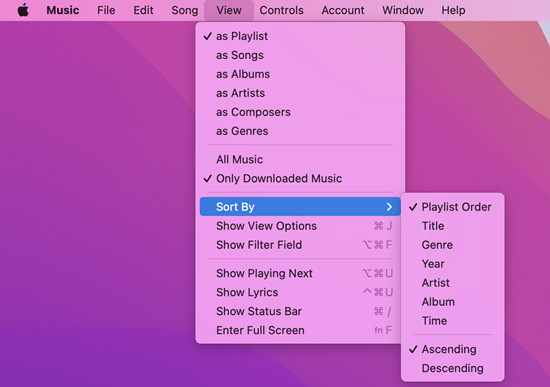Switch view to 'as Artists'
The image size is (550, 387).
[x=300, y=93]
